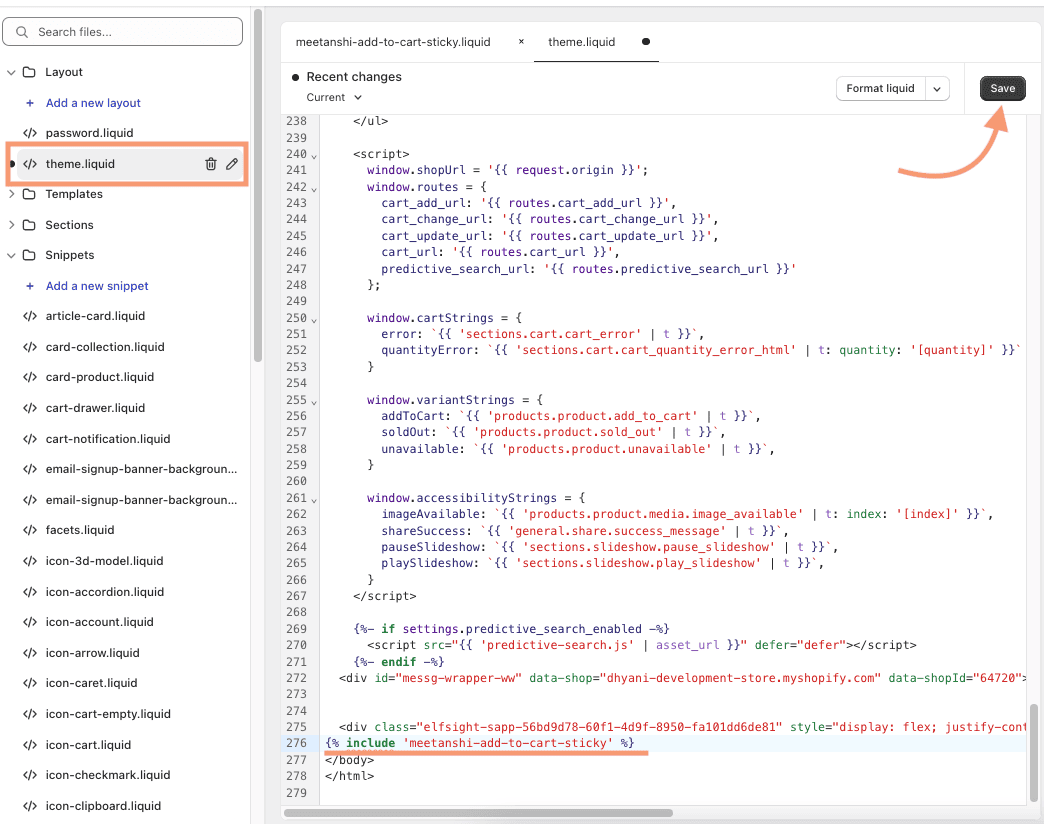The height and width of the screenshot is (824, 1044).
Task: Close the meetanshi-add-to-cart-sticky.liquid tab
Action: (521, 42)
